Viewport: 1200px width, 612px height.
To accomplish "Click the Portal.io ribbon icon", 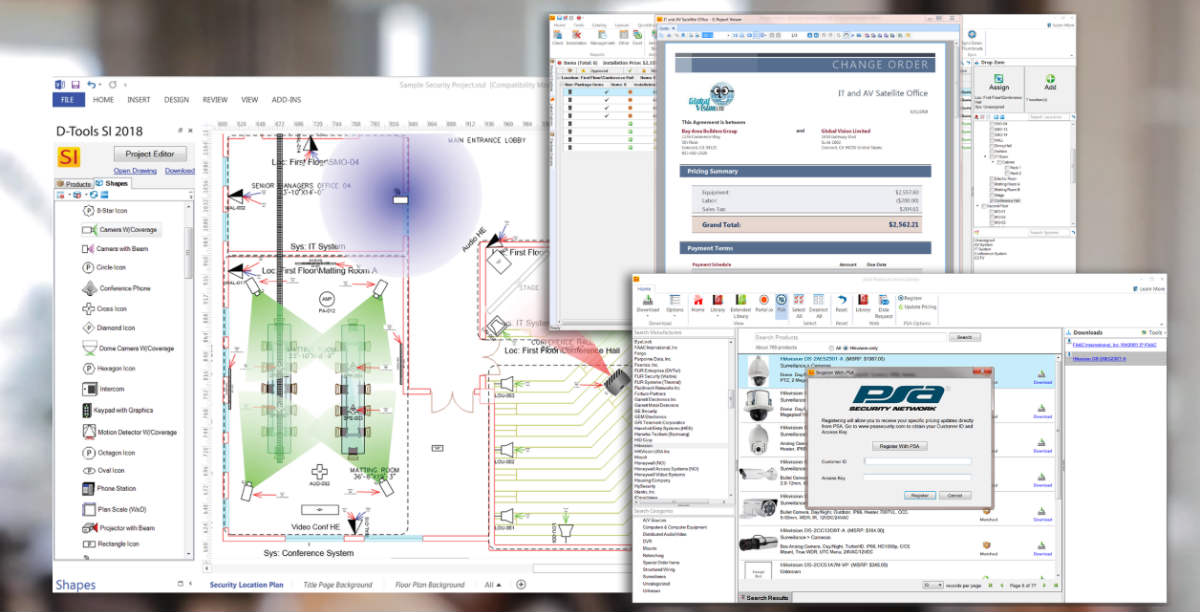I will (x=764, y=304).
